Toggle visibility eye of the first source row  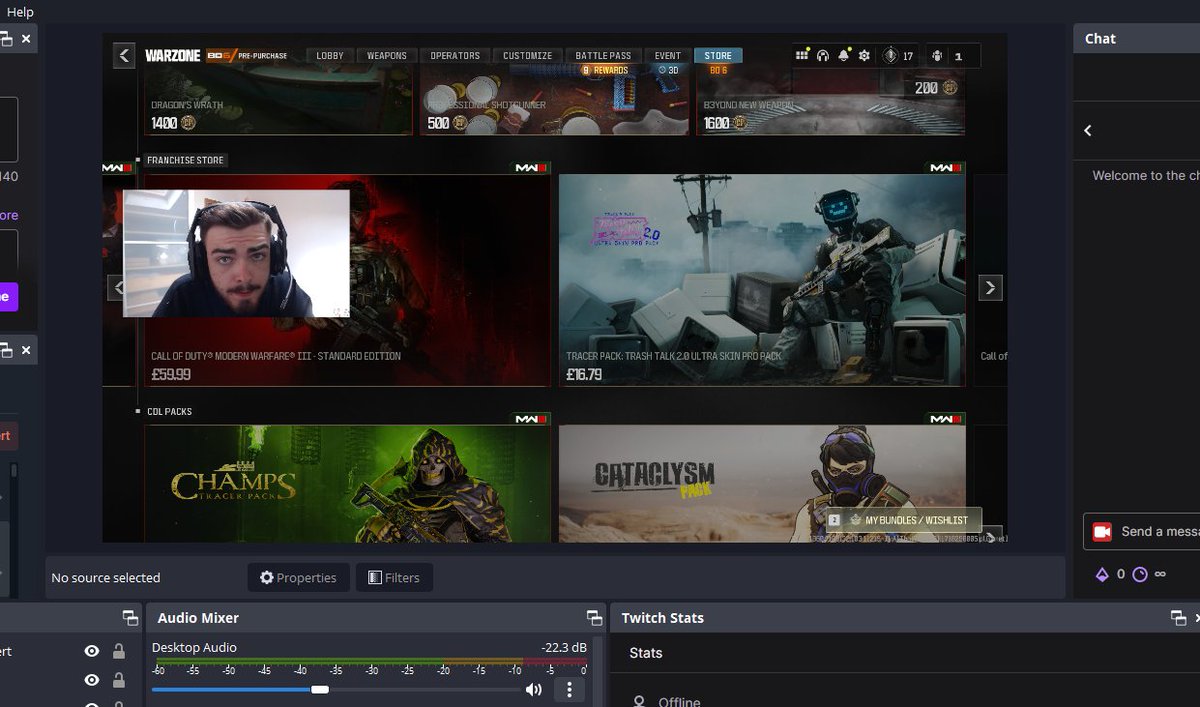coord(92,651)
